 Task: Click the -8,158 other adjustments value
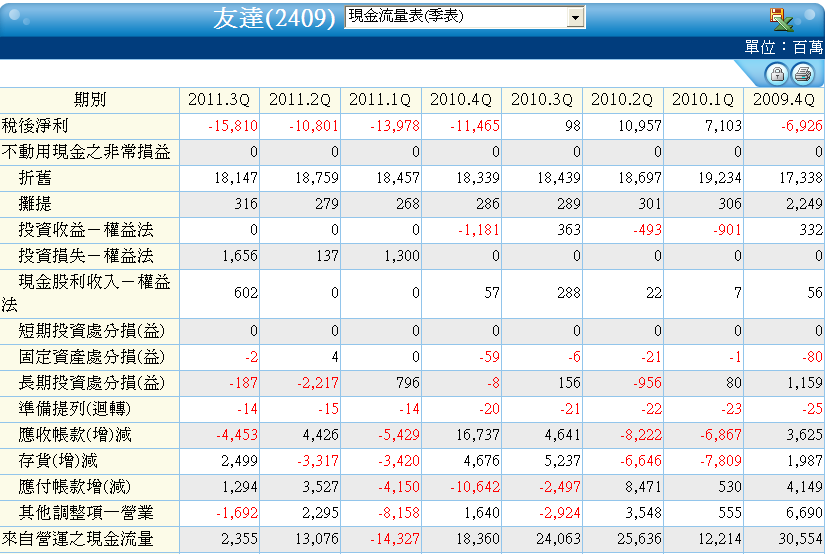(398, 513)
